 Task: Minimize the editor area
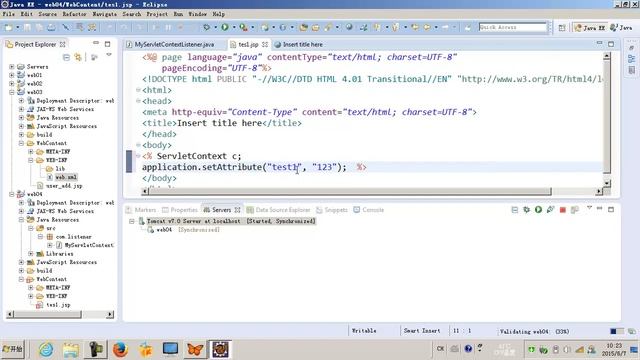[x=599, y=43]
